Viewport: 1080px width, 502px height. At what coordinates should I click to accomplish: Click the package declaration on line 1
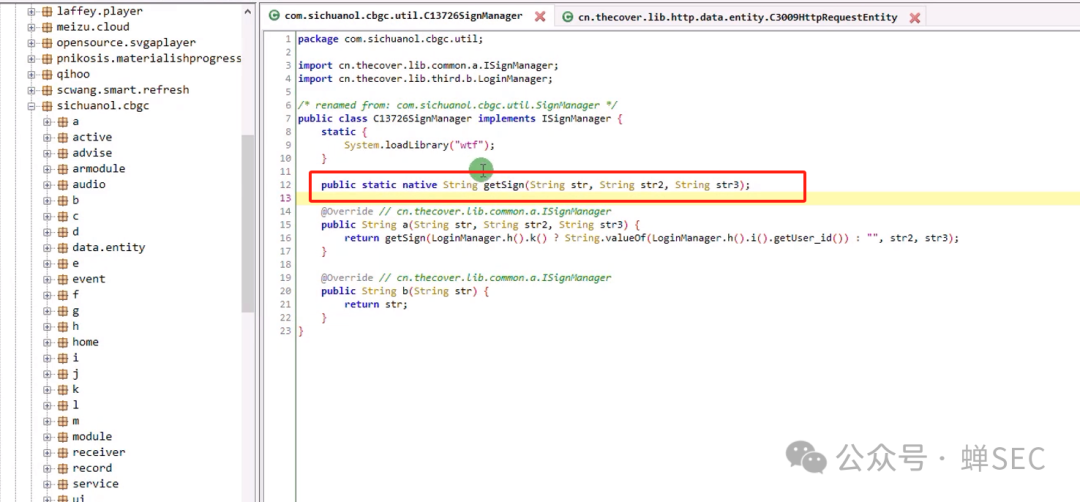pos(391,39)
